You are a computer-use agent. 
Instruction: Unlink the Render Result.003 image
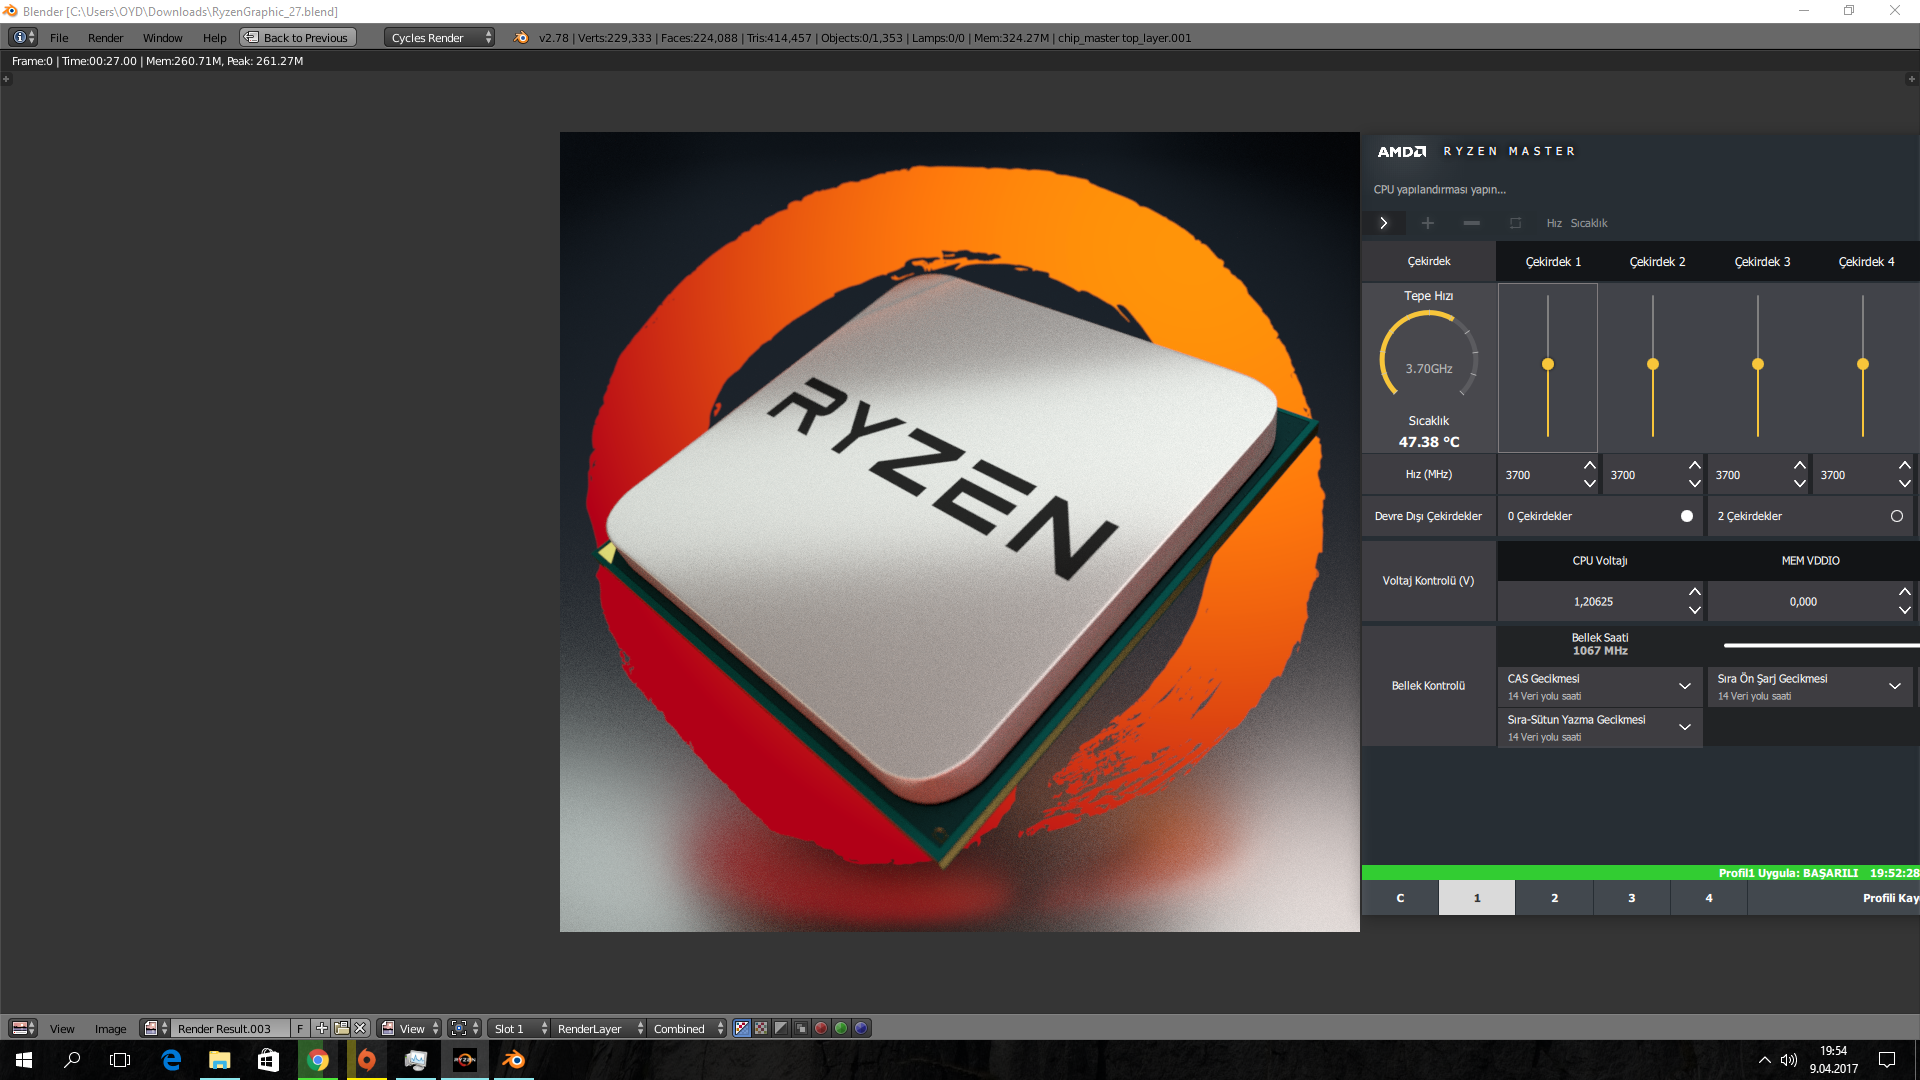361,1028
